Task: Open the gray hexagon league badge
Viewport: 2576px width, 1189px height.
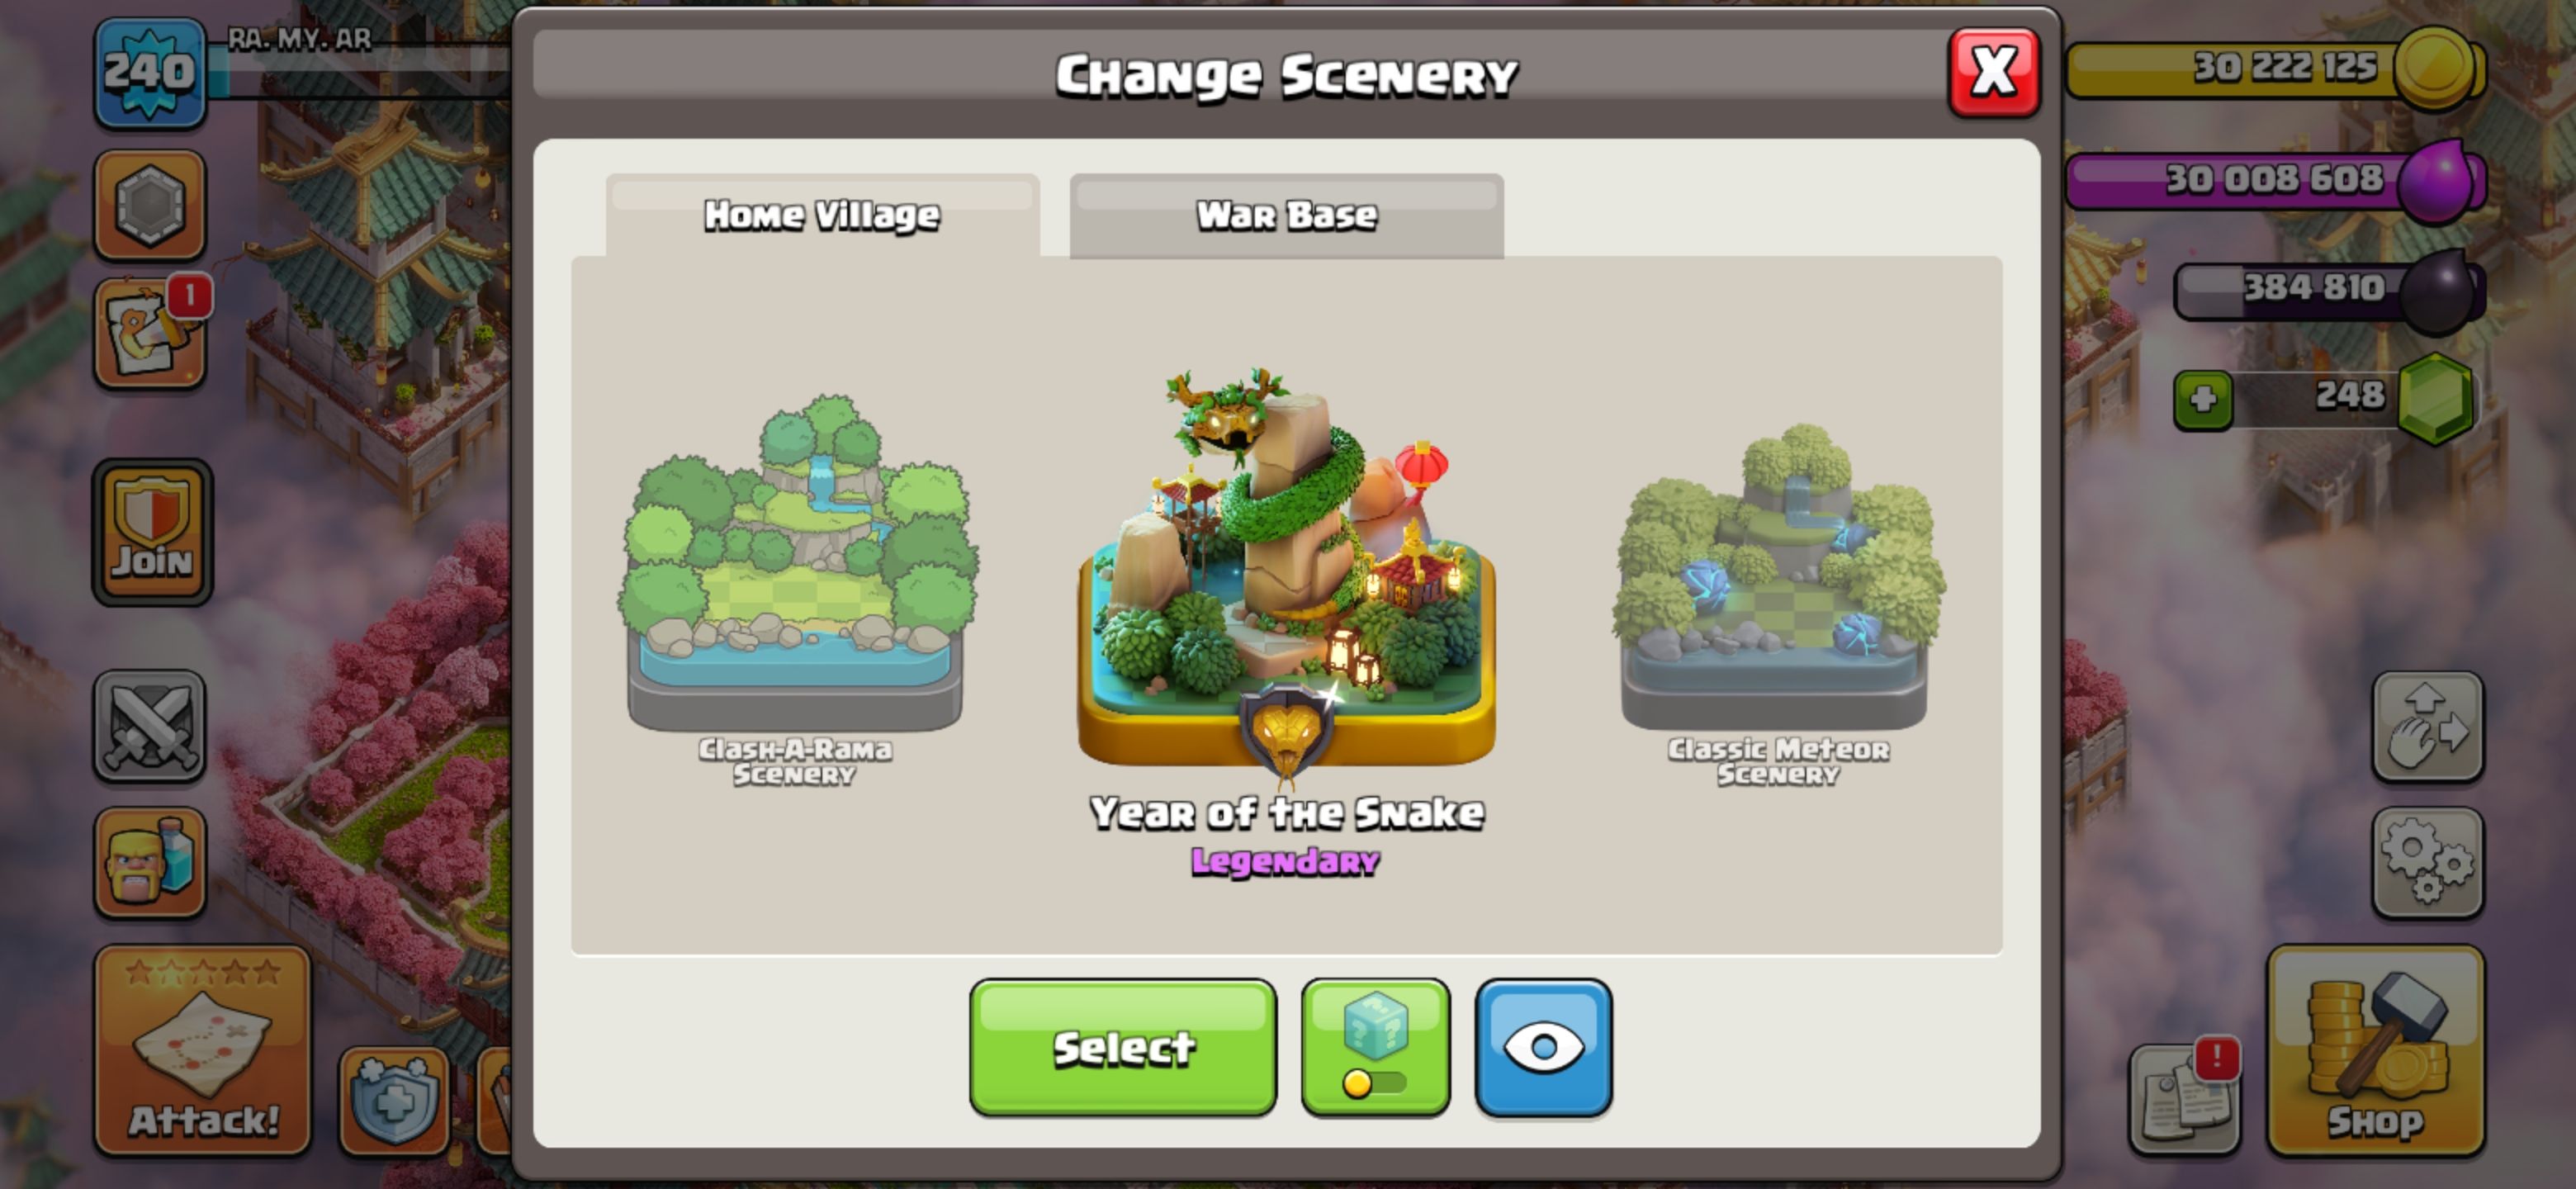Action: [x=150, y=205]
